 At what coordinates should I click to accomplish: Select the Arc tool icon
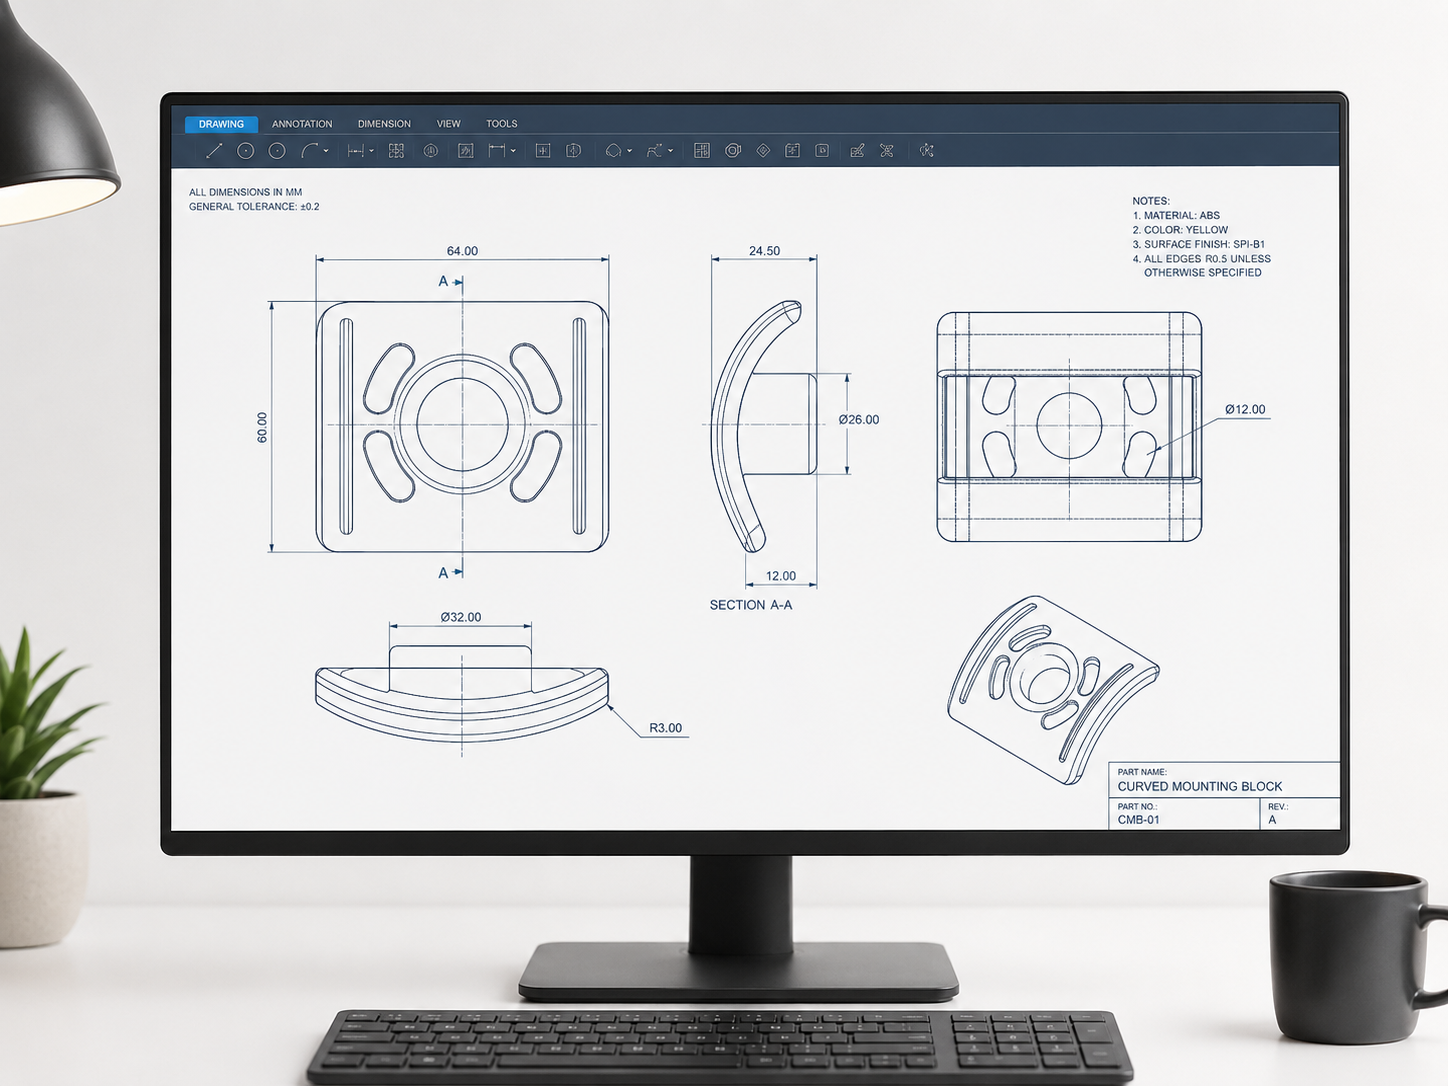[310, 151]
